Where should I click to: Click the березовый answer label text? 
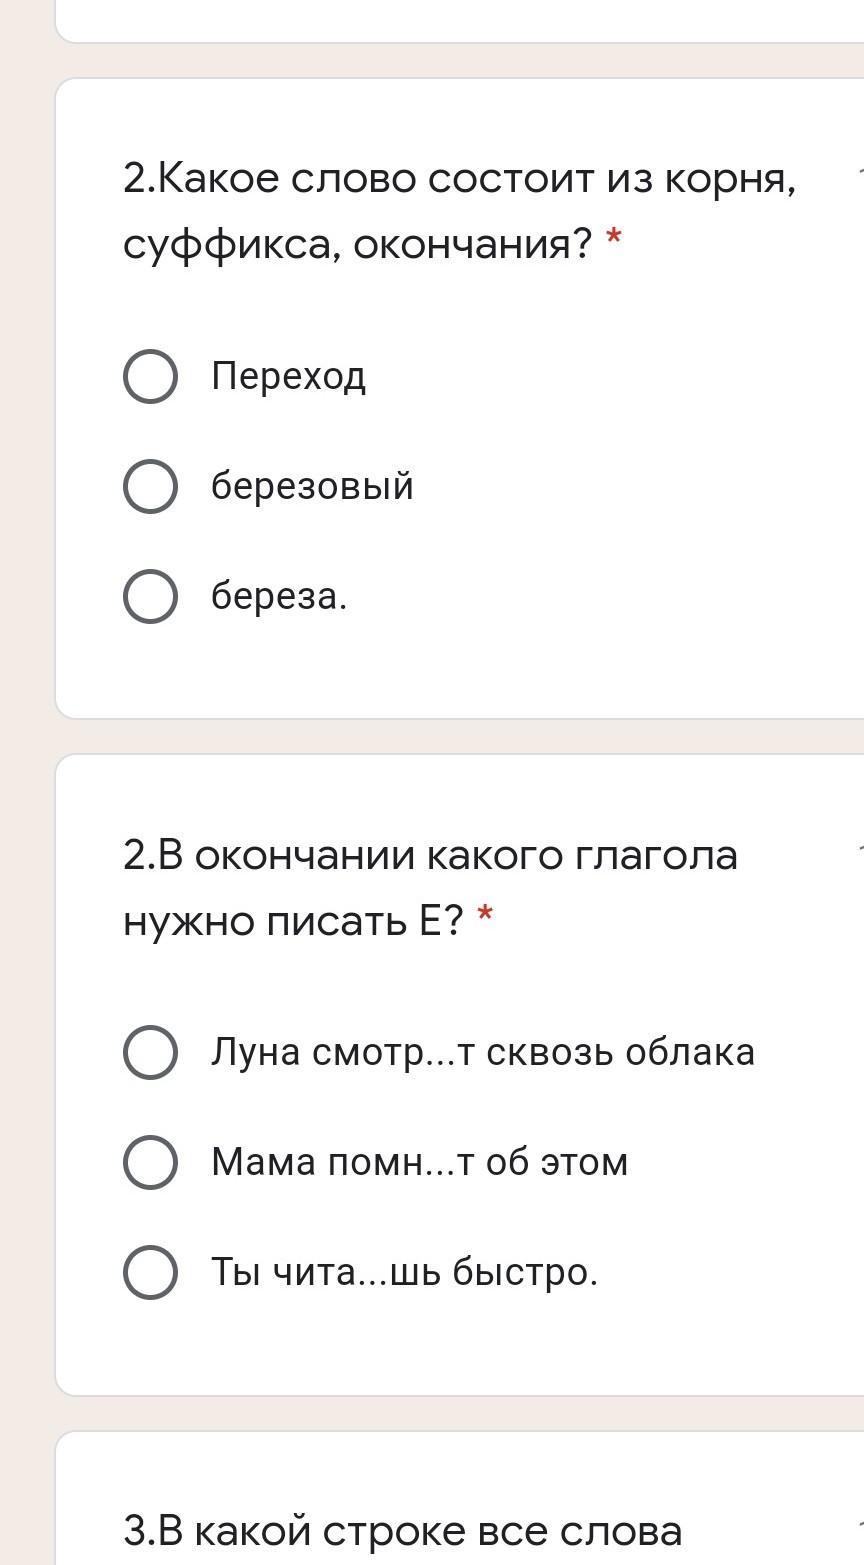(312, 487)
